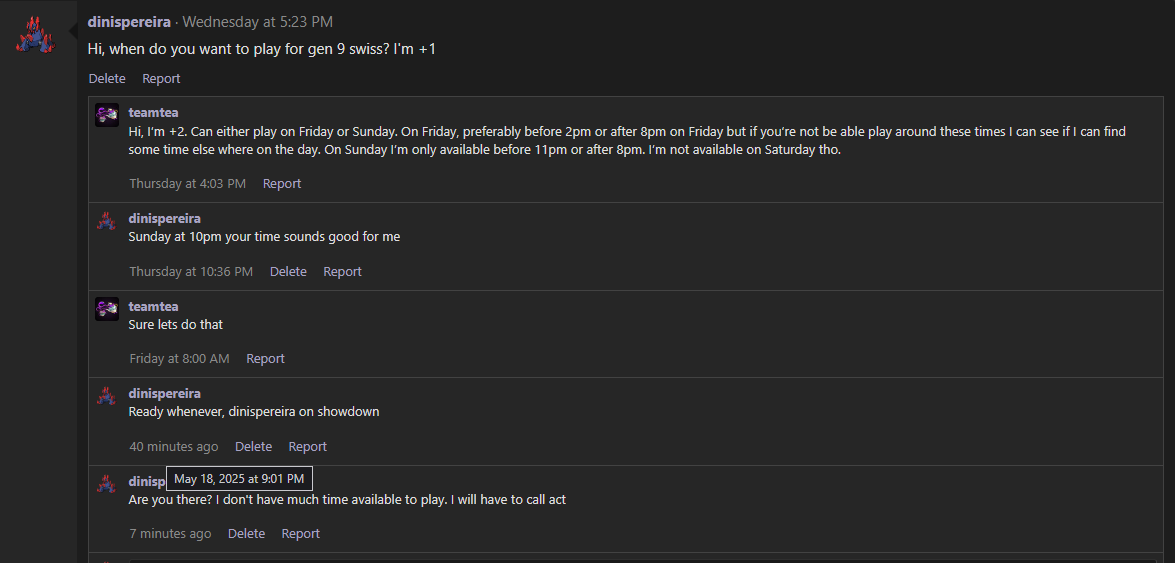Report the main profile post

pyautogui.click(x=161, y=79)
